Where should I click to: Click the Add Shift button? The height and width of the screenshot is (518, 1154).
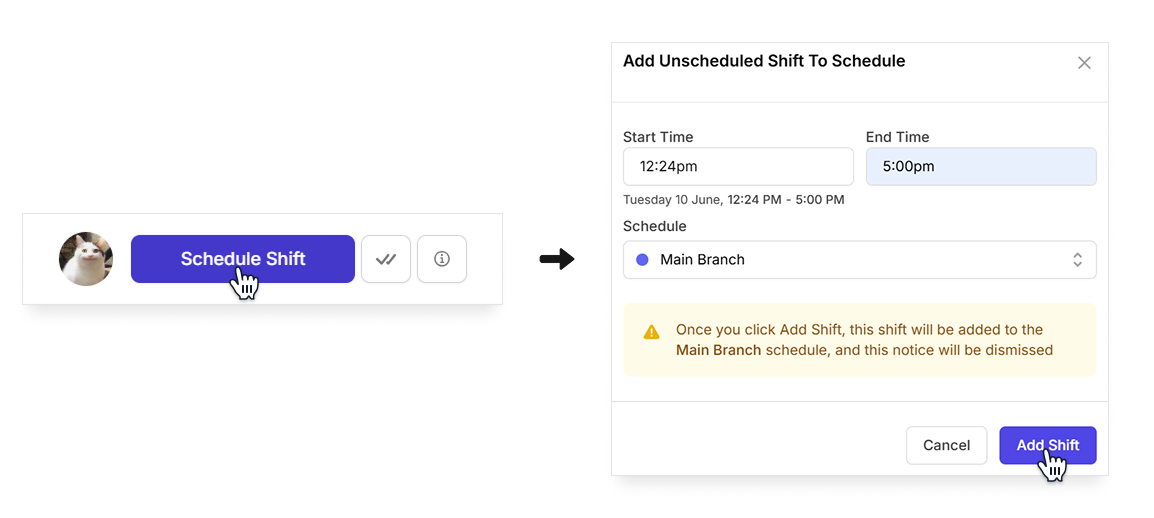click(1048, 445)
